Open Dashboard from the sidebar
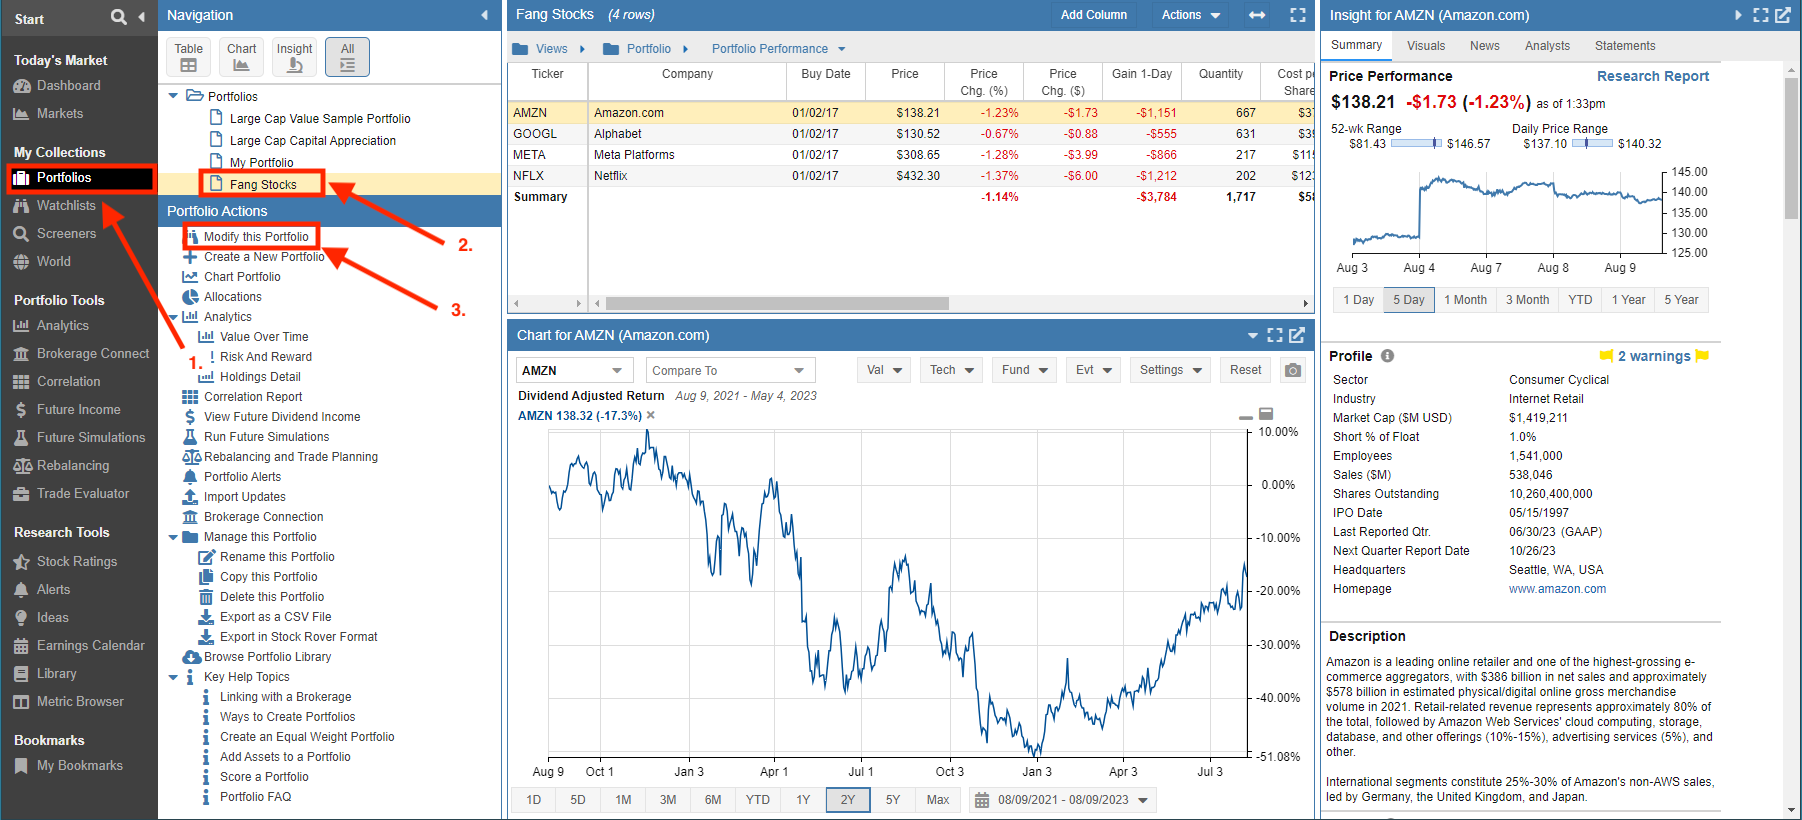 [68, 86]
